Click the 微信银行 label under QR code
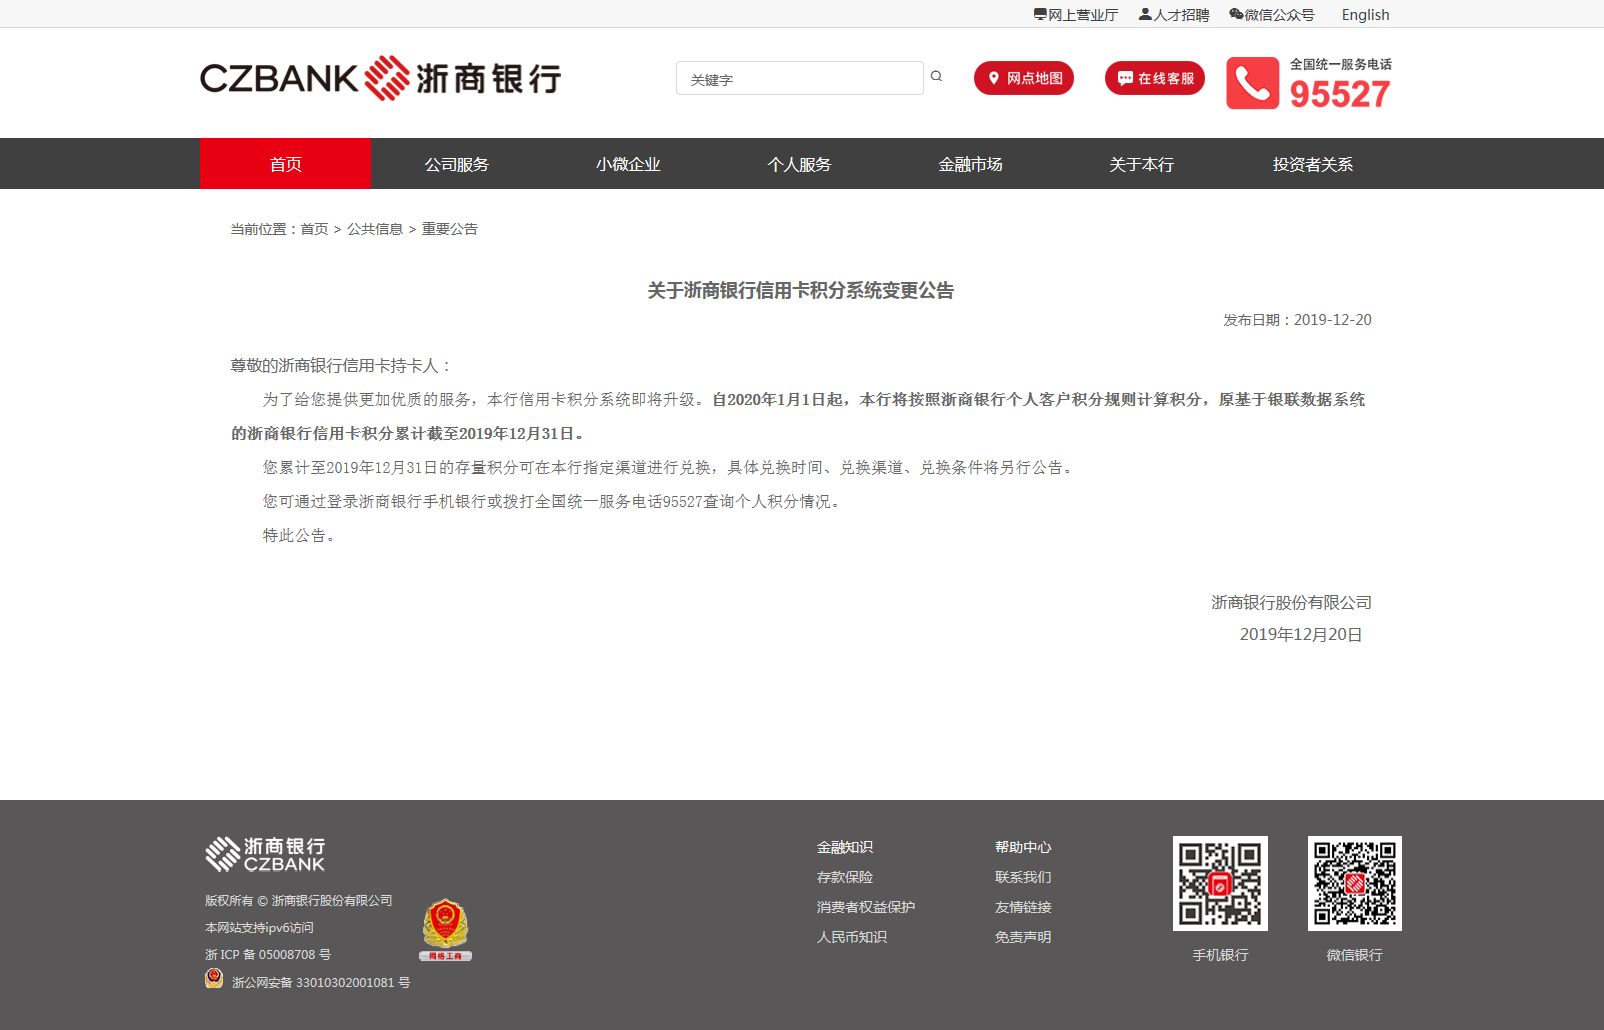Image resolution: width=1604 pixels, height=1030 pixels. pyautogui.click(x=1355, y=955)
